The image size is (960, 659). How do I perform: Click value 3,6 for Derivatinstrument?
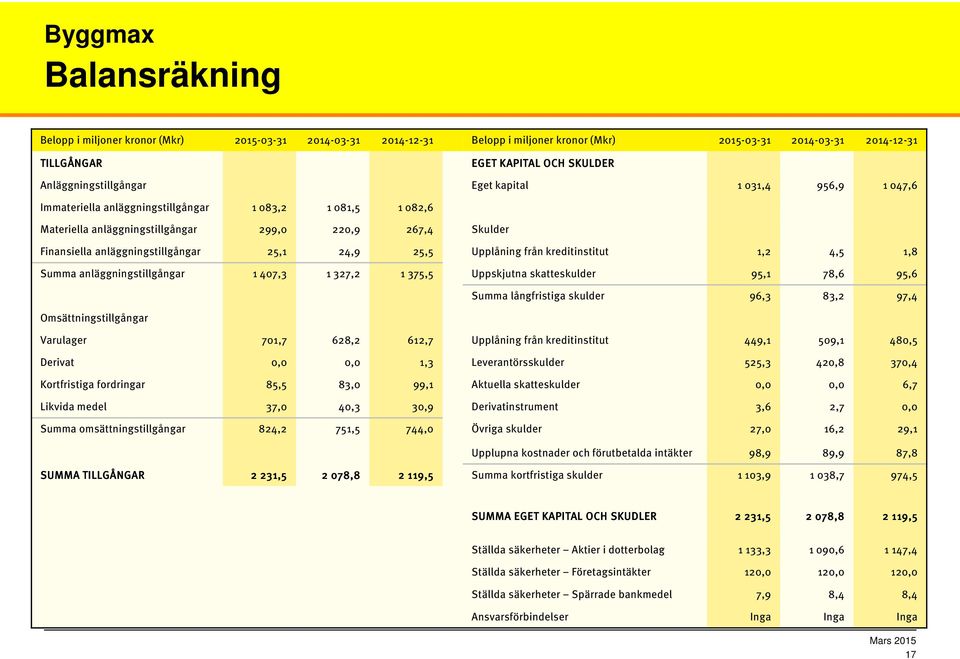[763, 407]
